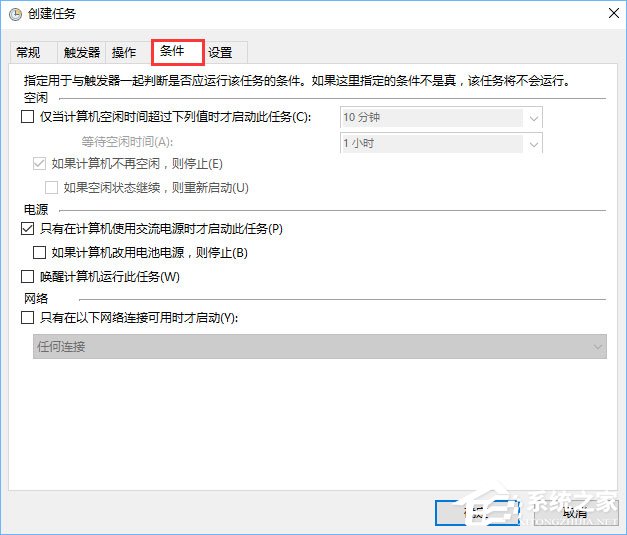Toggle 如果计算机不再空闲，则停止 checkbox
The image size is (627, 535).
click(39, 164)
